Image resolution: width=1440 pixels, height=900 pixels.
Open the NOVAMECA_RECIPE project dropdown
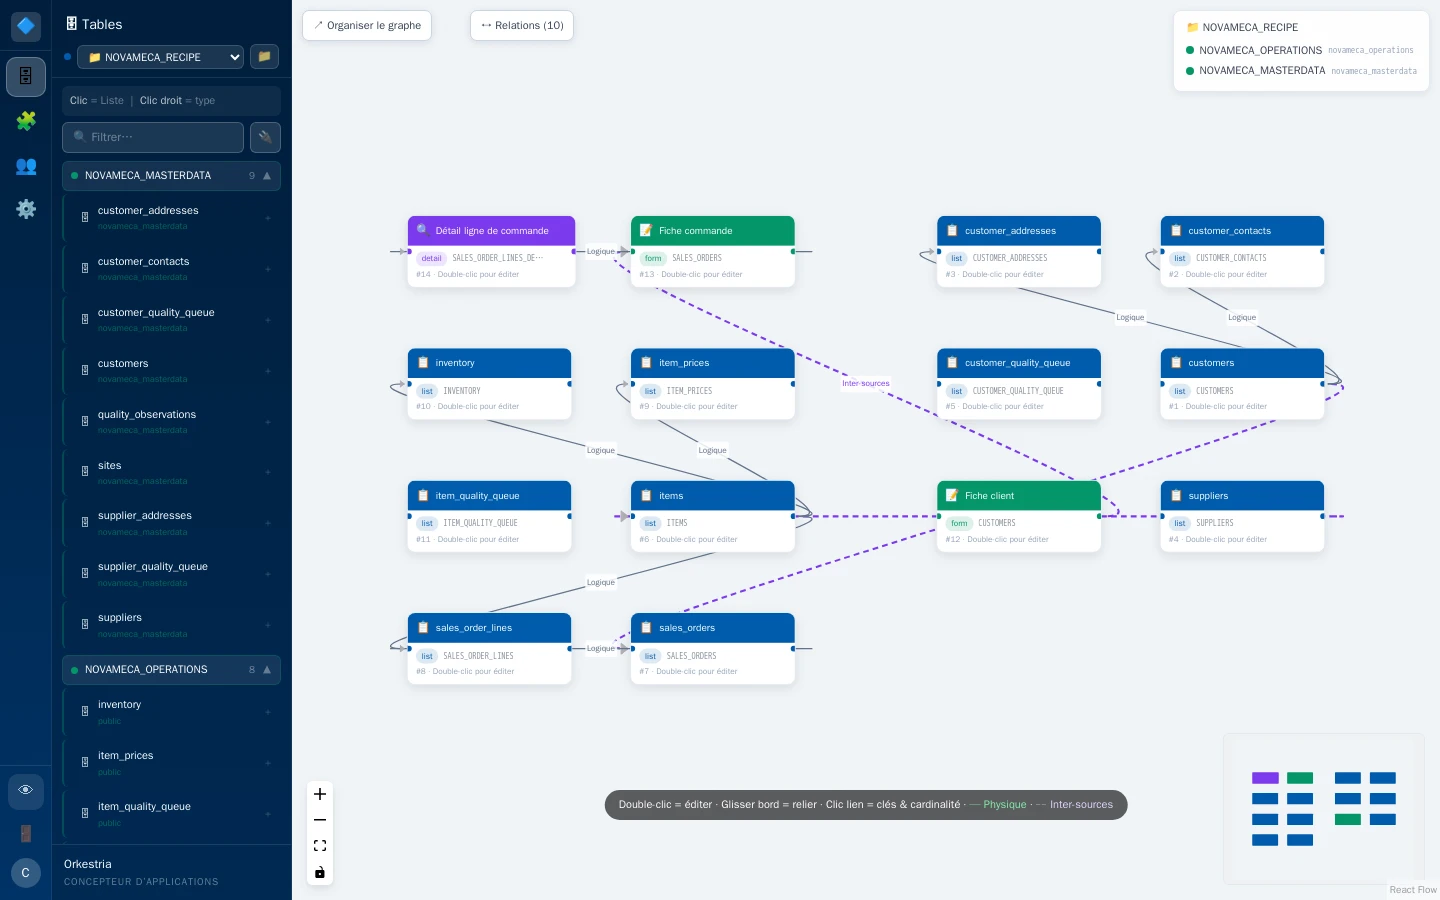click(x=160, y=57)
